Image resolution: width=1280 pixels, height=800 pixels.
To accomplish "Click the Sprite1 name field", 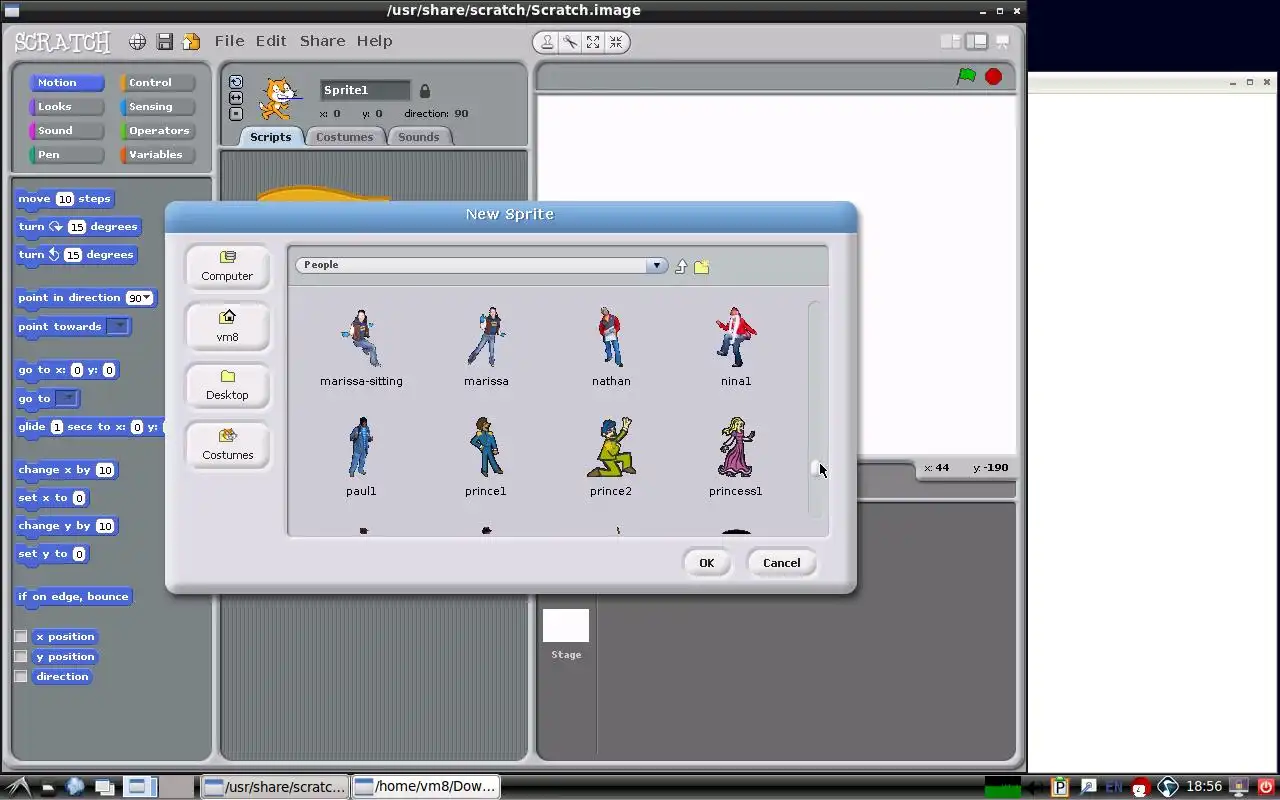I will [x=365, y=90].
